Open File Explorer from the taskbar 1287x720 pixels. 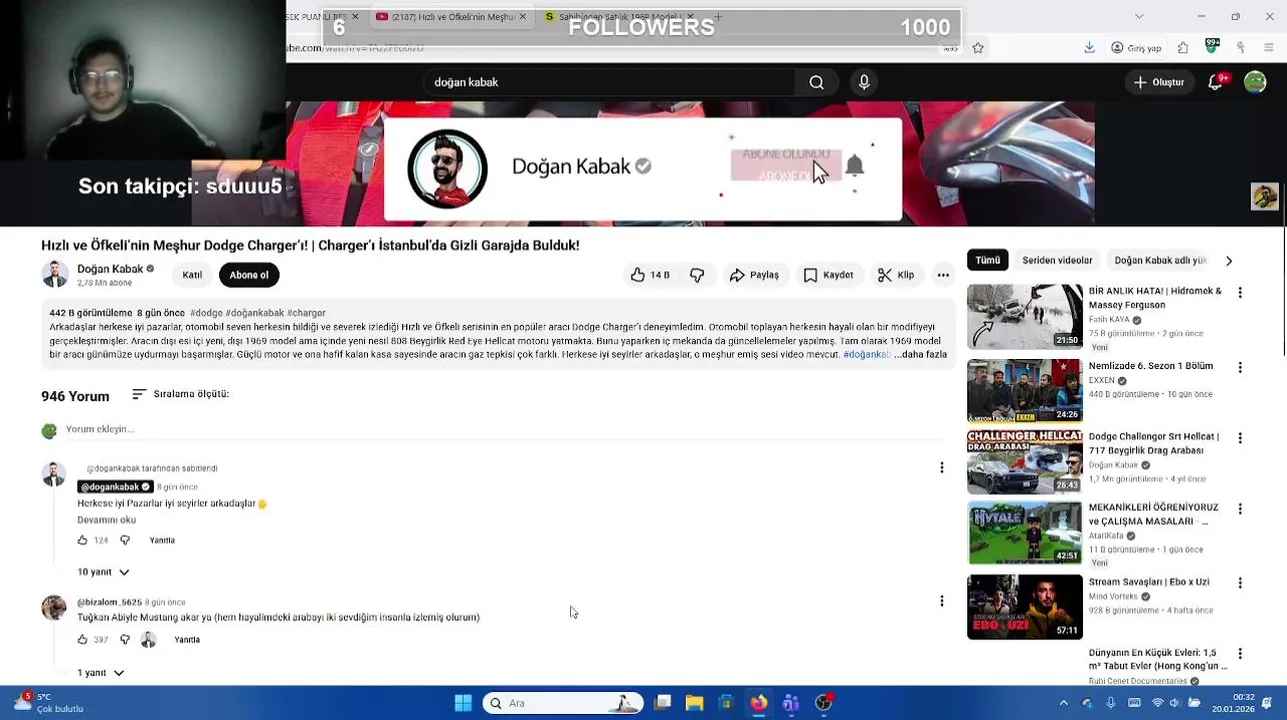[694, 703]
